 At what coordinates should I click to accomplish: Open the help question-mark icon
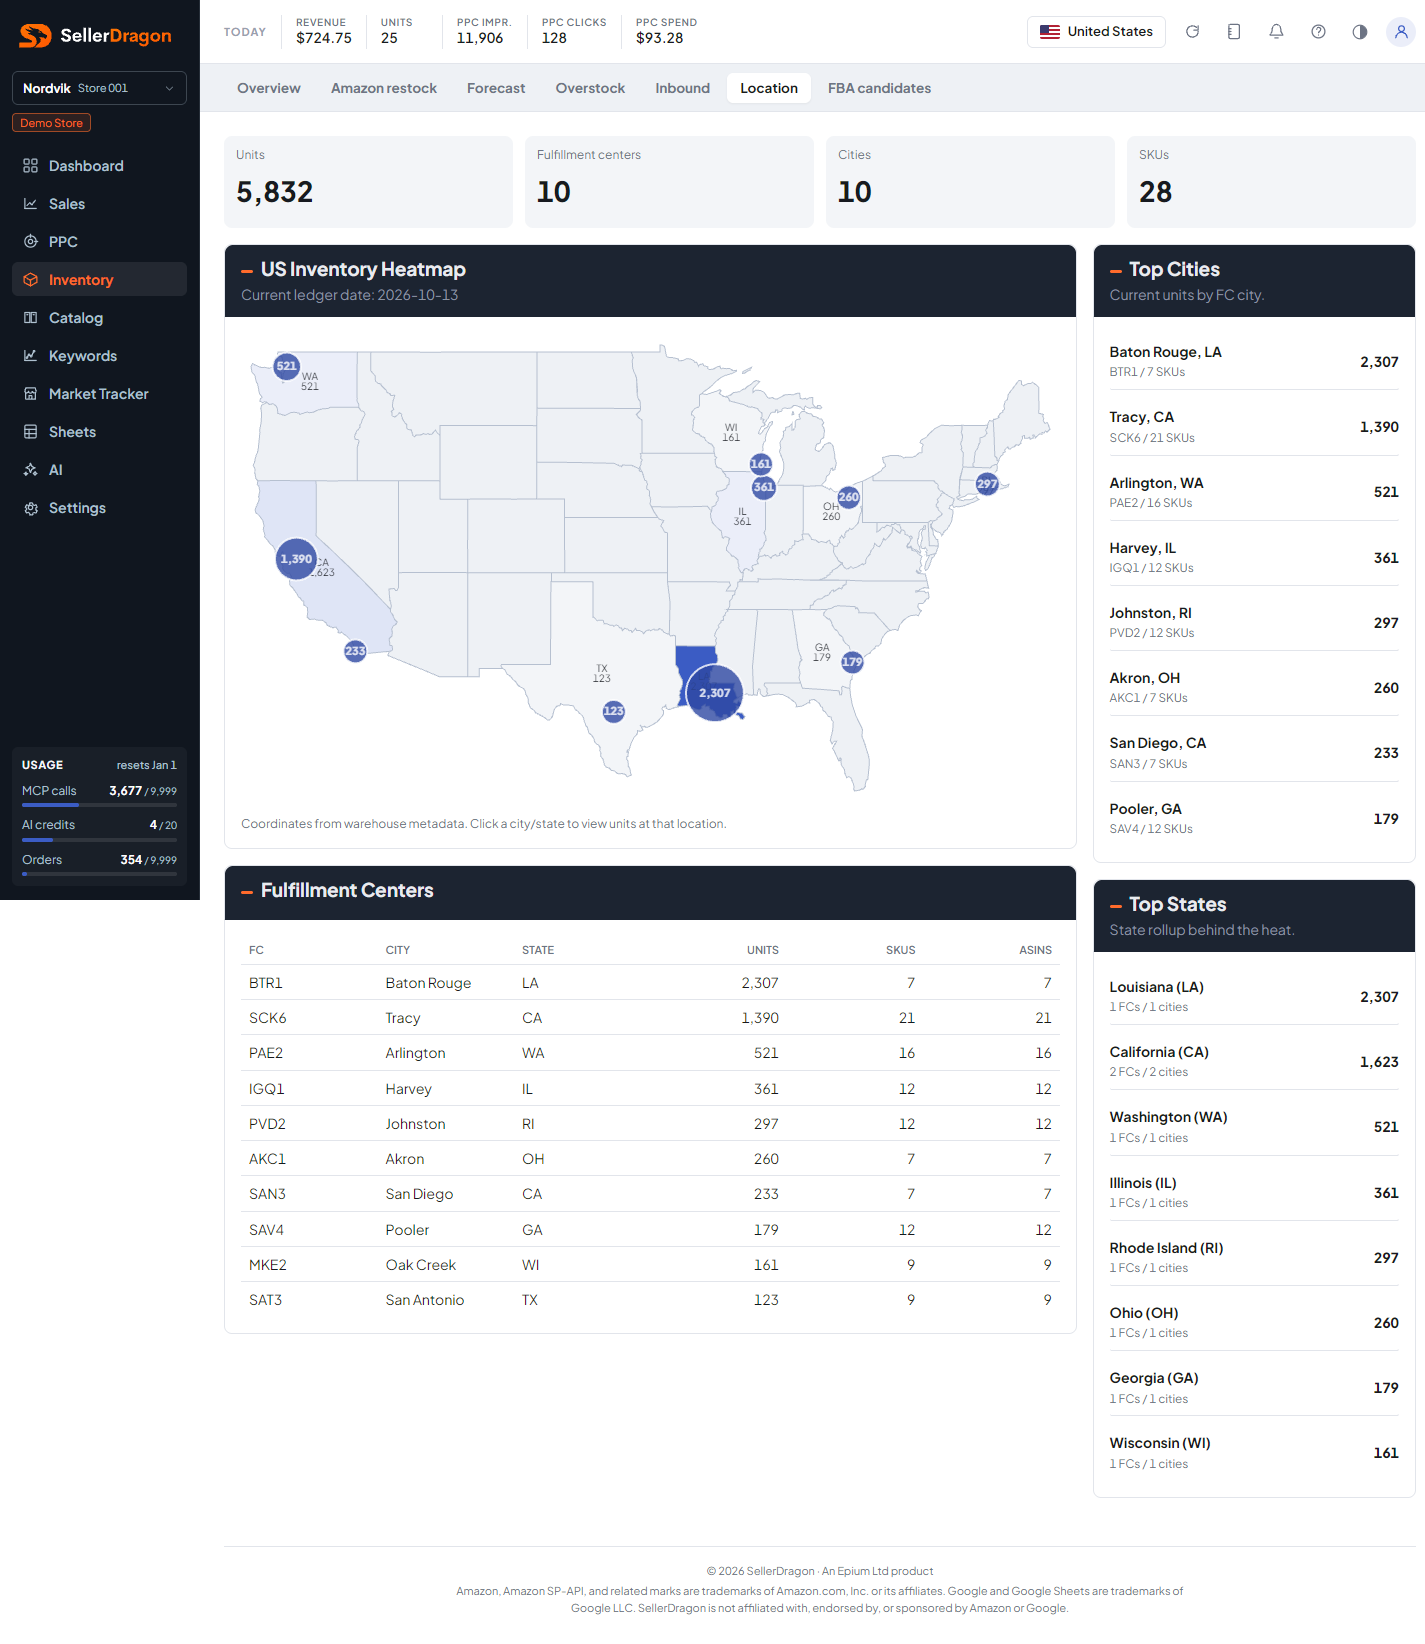(x=1318, y=32)
